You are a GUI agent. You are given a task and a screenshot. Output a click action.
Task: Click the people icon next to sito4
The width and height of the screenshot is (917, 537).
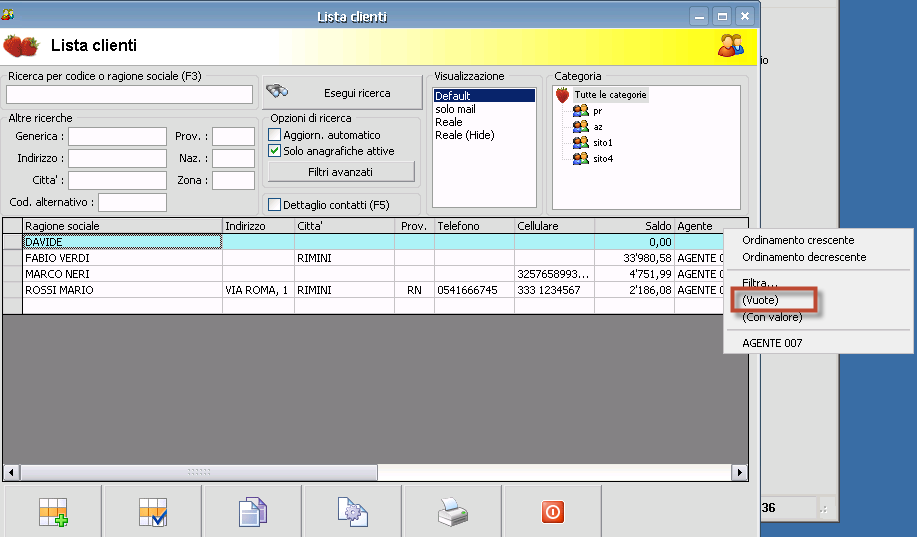pos(580,158)
